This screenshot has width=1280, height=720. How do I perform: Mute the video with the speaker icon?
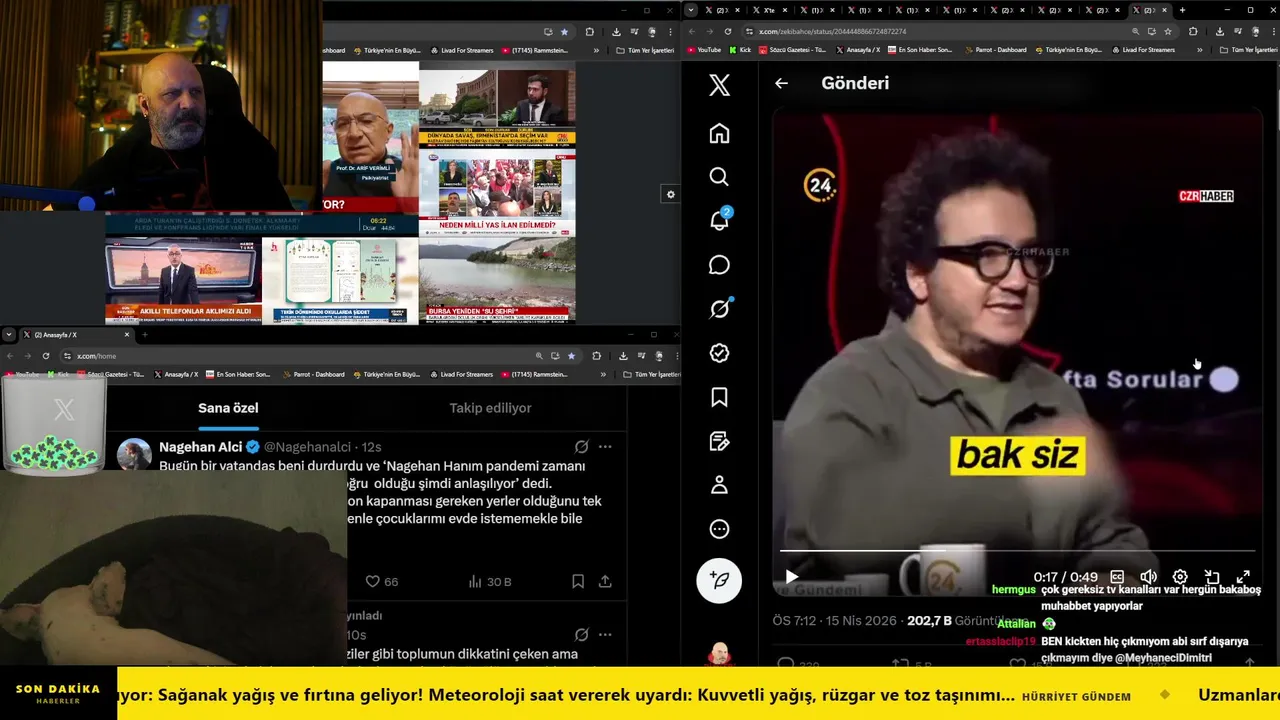[x=1148, y=577]
